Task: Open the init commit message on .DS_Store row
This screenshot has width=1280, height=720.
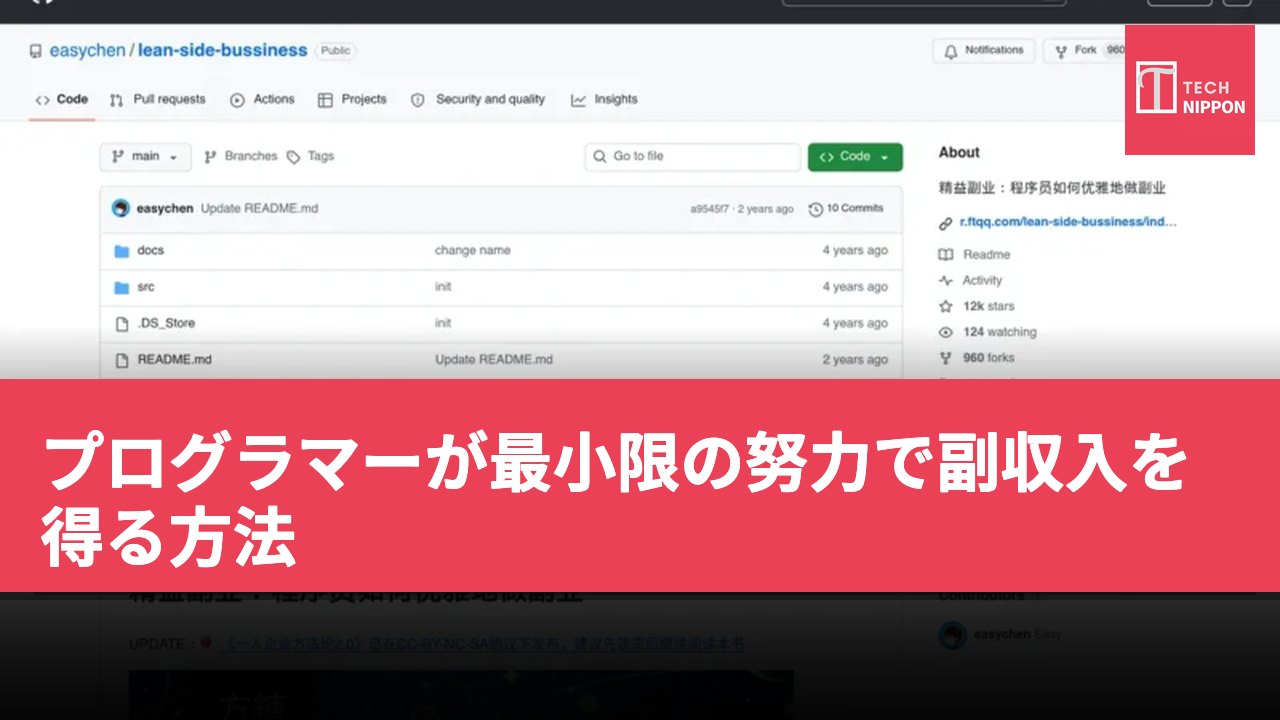Action: pyautogui.click(x=443, y=323)
